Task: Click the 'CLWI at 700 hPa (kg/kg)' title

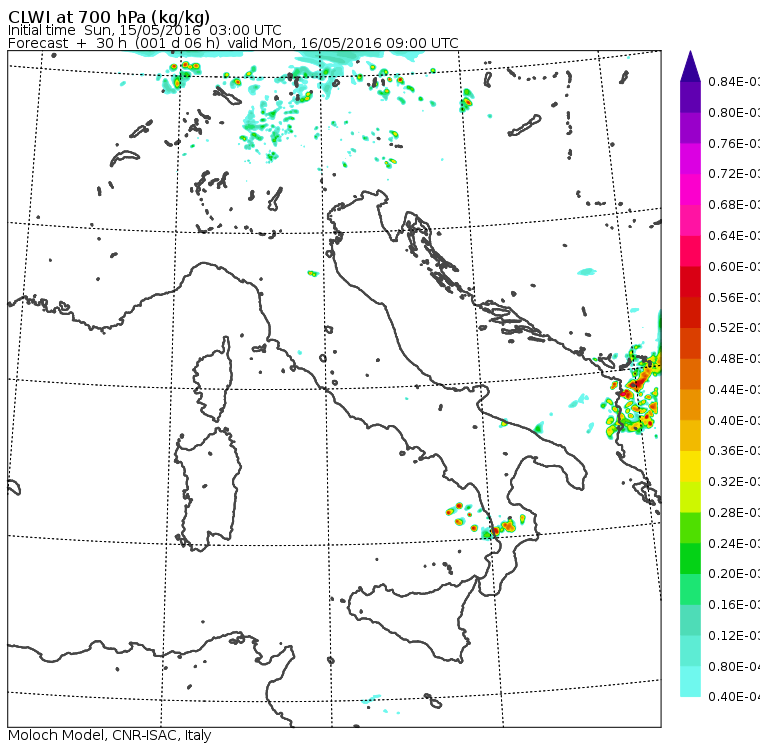Action: point(109,17)
